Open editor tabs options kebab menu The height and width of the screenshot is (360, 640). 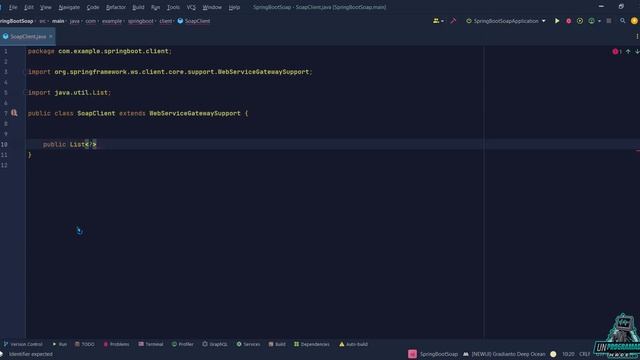(x=637, y=36)
